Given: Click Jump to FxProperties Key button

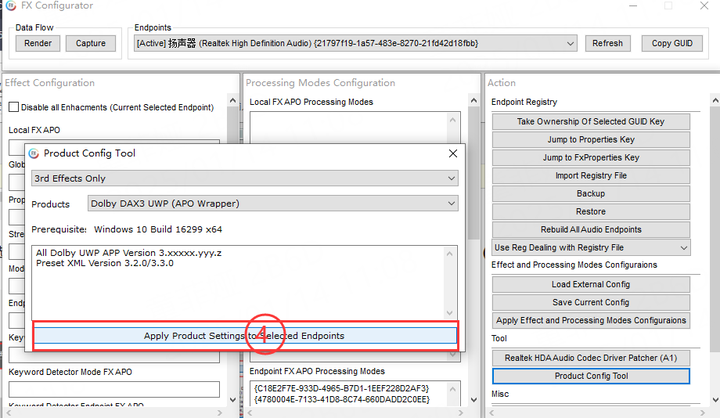Looking at the screenshot, I should tap(590, 157).
